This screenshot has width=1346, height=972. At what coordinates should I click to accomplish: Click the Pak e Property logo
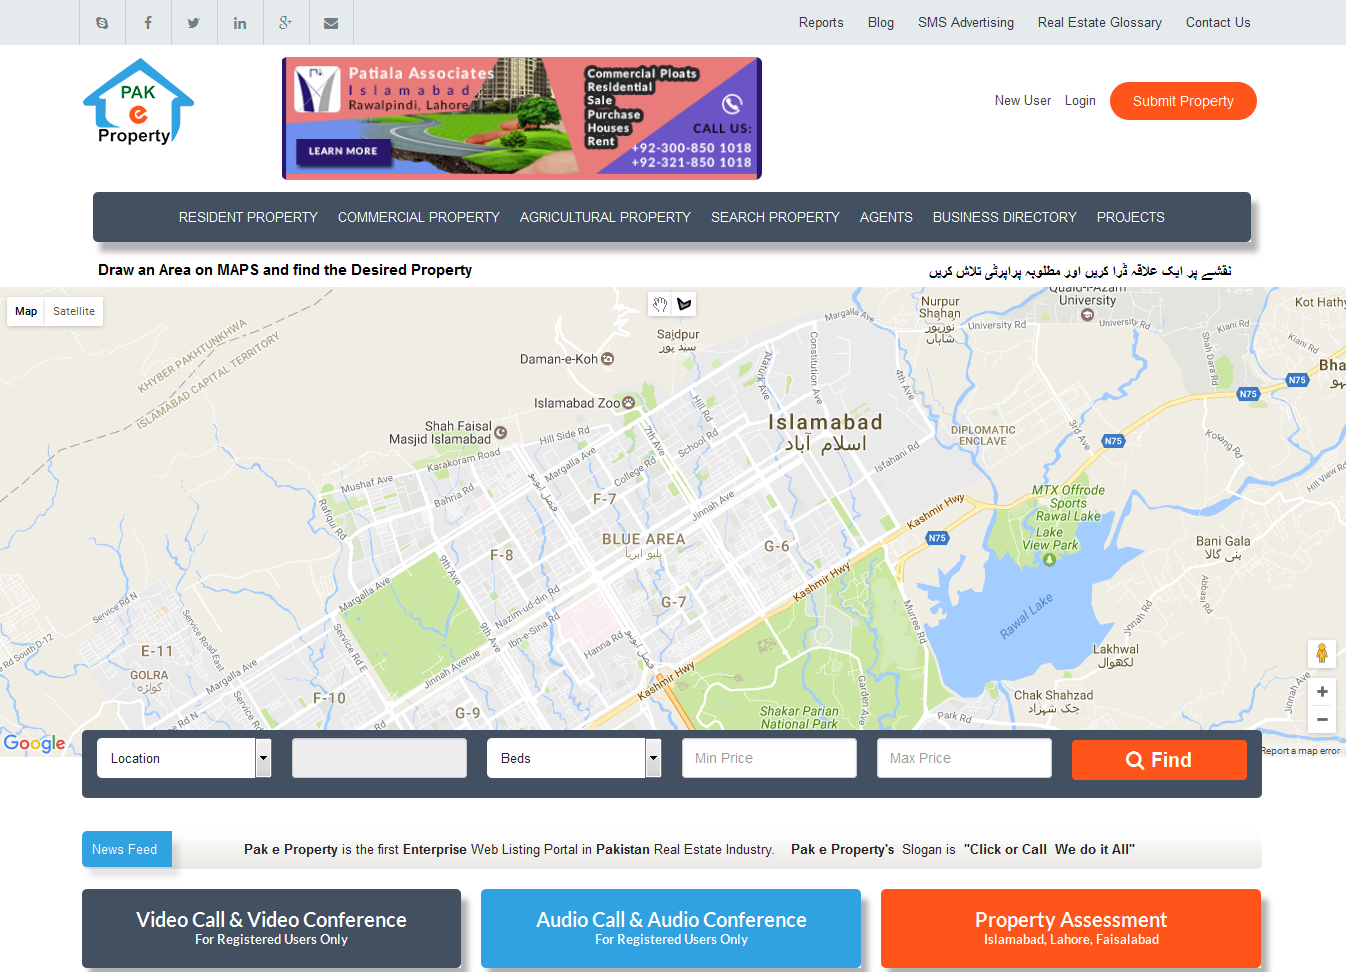pos(138,103)
